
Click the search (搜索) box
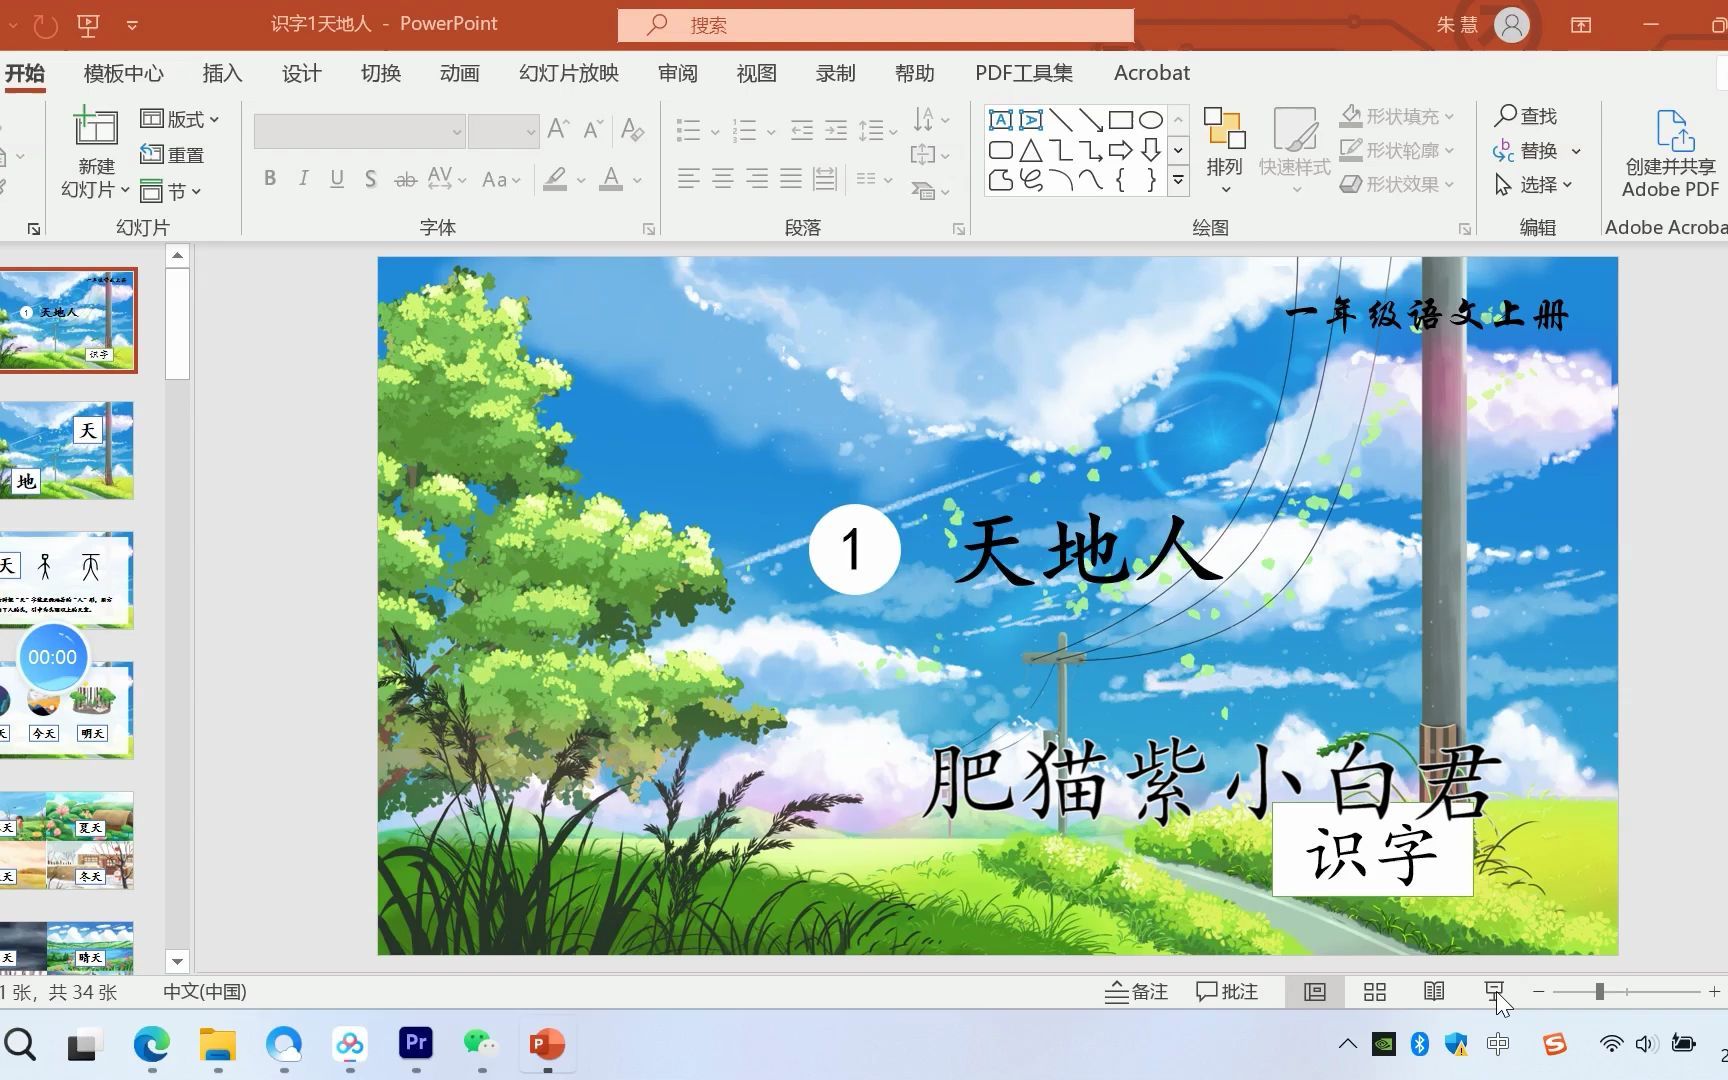[x=876, y=25]
